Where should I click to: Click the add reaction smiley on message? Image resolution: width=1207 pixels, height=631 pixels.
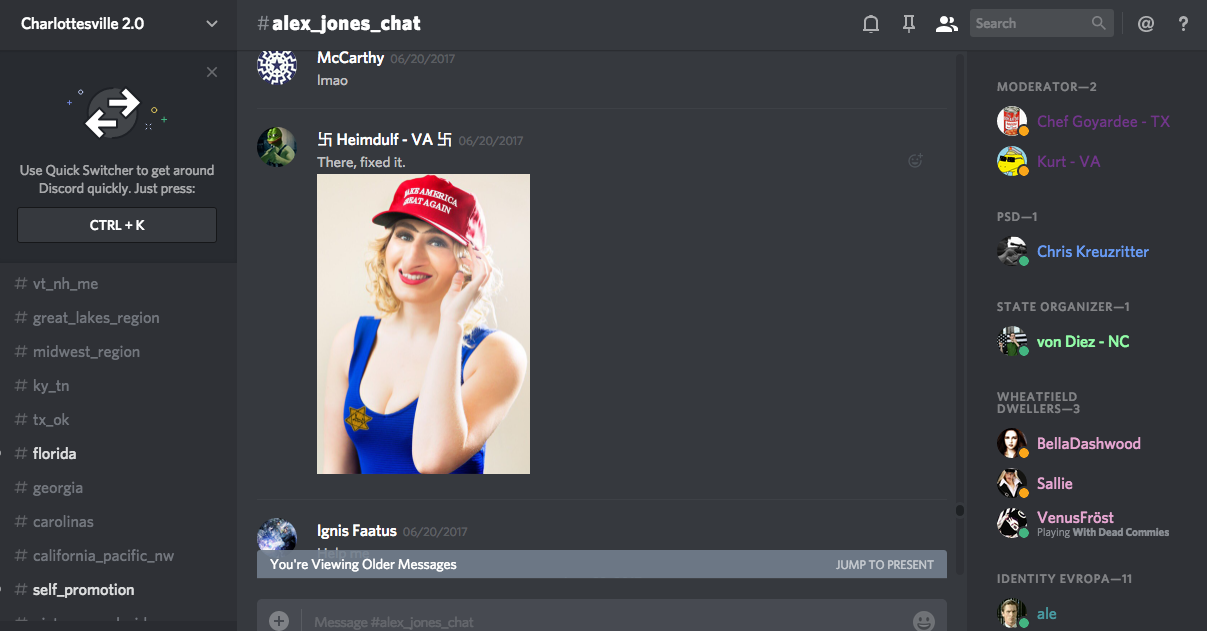click(x=914, y=160)
